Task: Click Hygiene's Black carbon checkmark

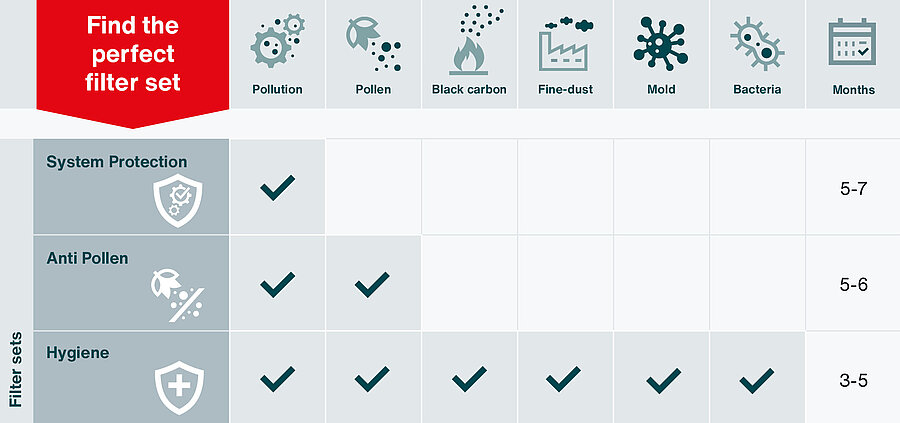Action: pos(469,379)
